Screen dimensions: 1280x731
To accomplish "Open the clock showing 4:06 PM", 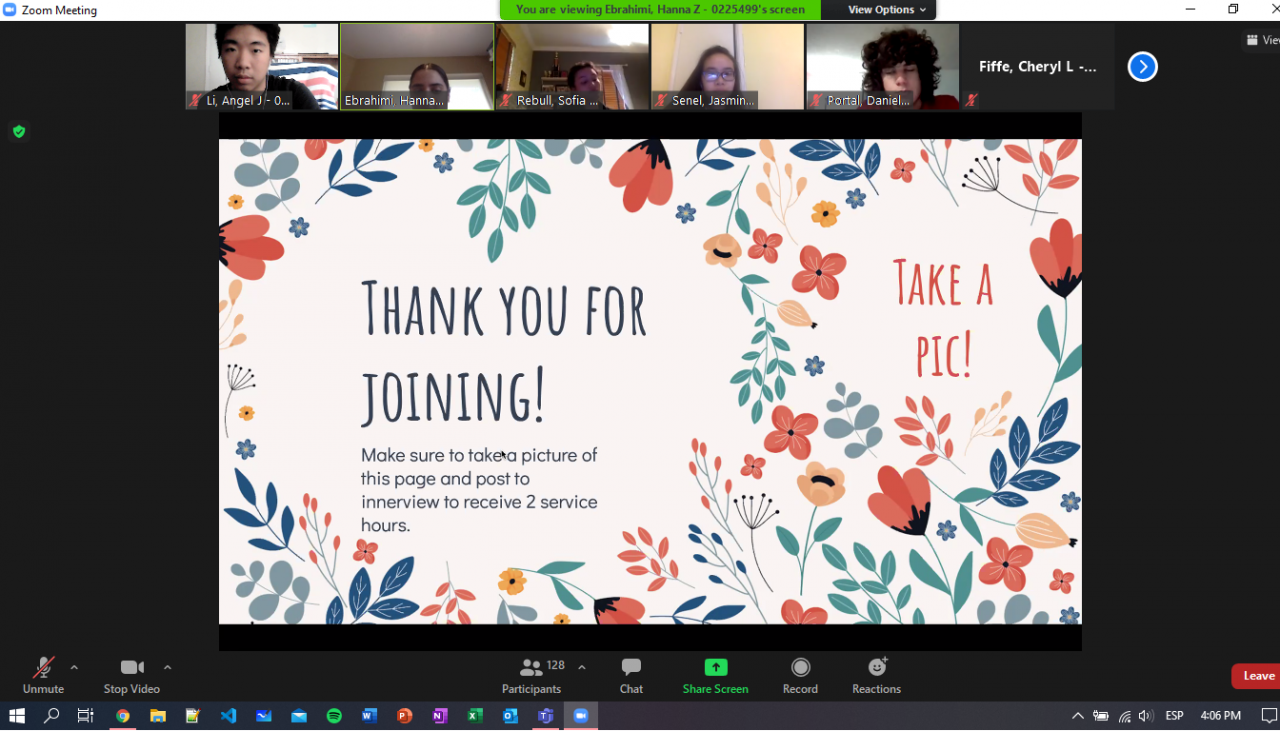I will (x=1220, y=716).
